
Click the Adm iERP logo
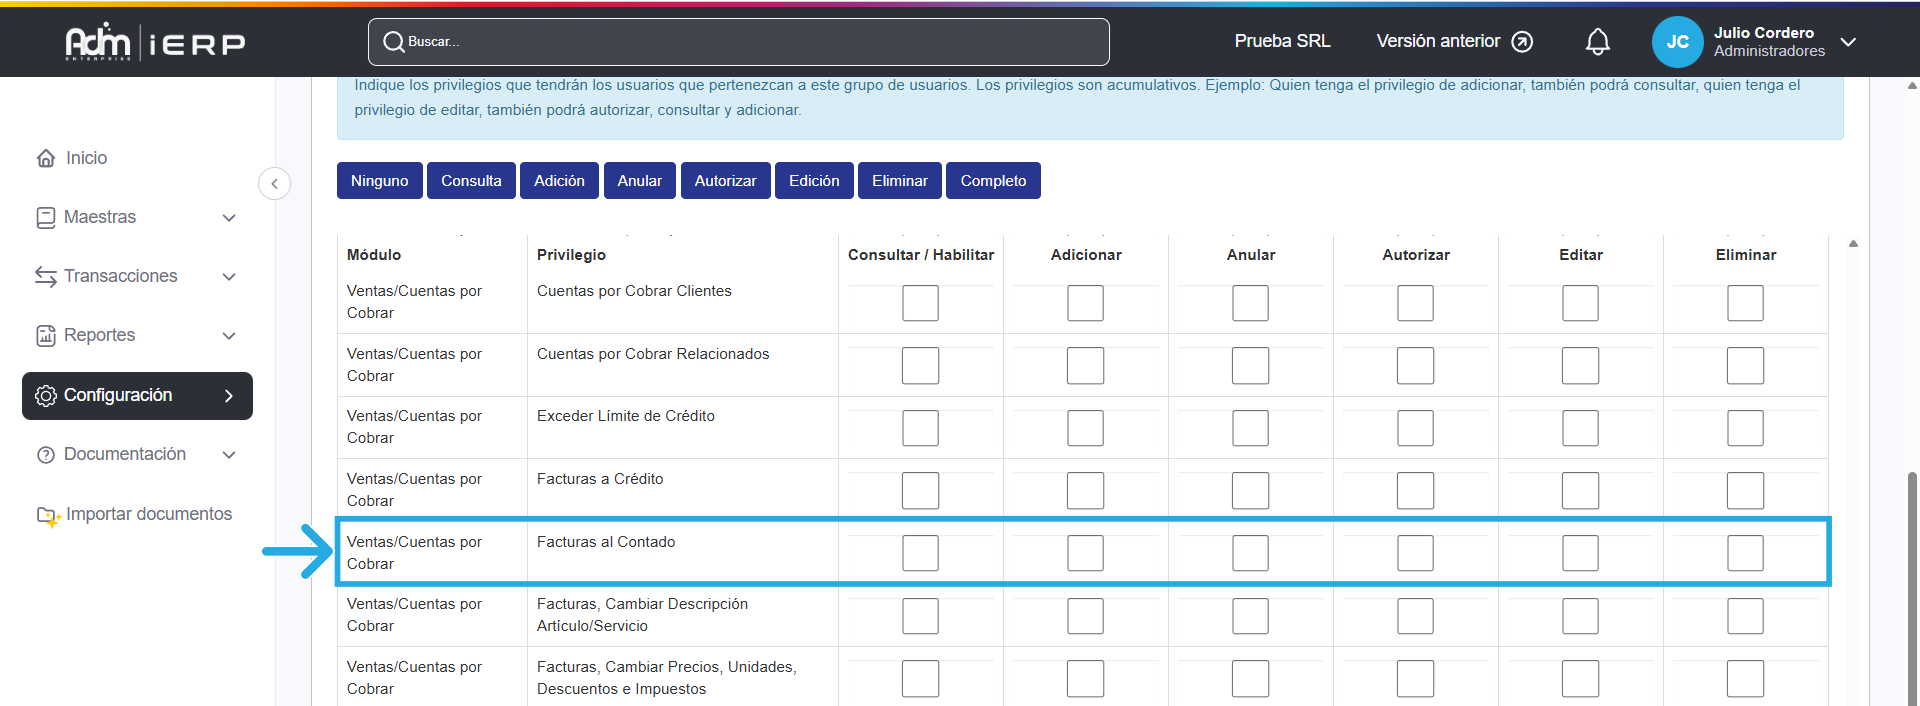155,42
